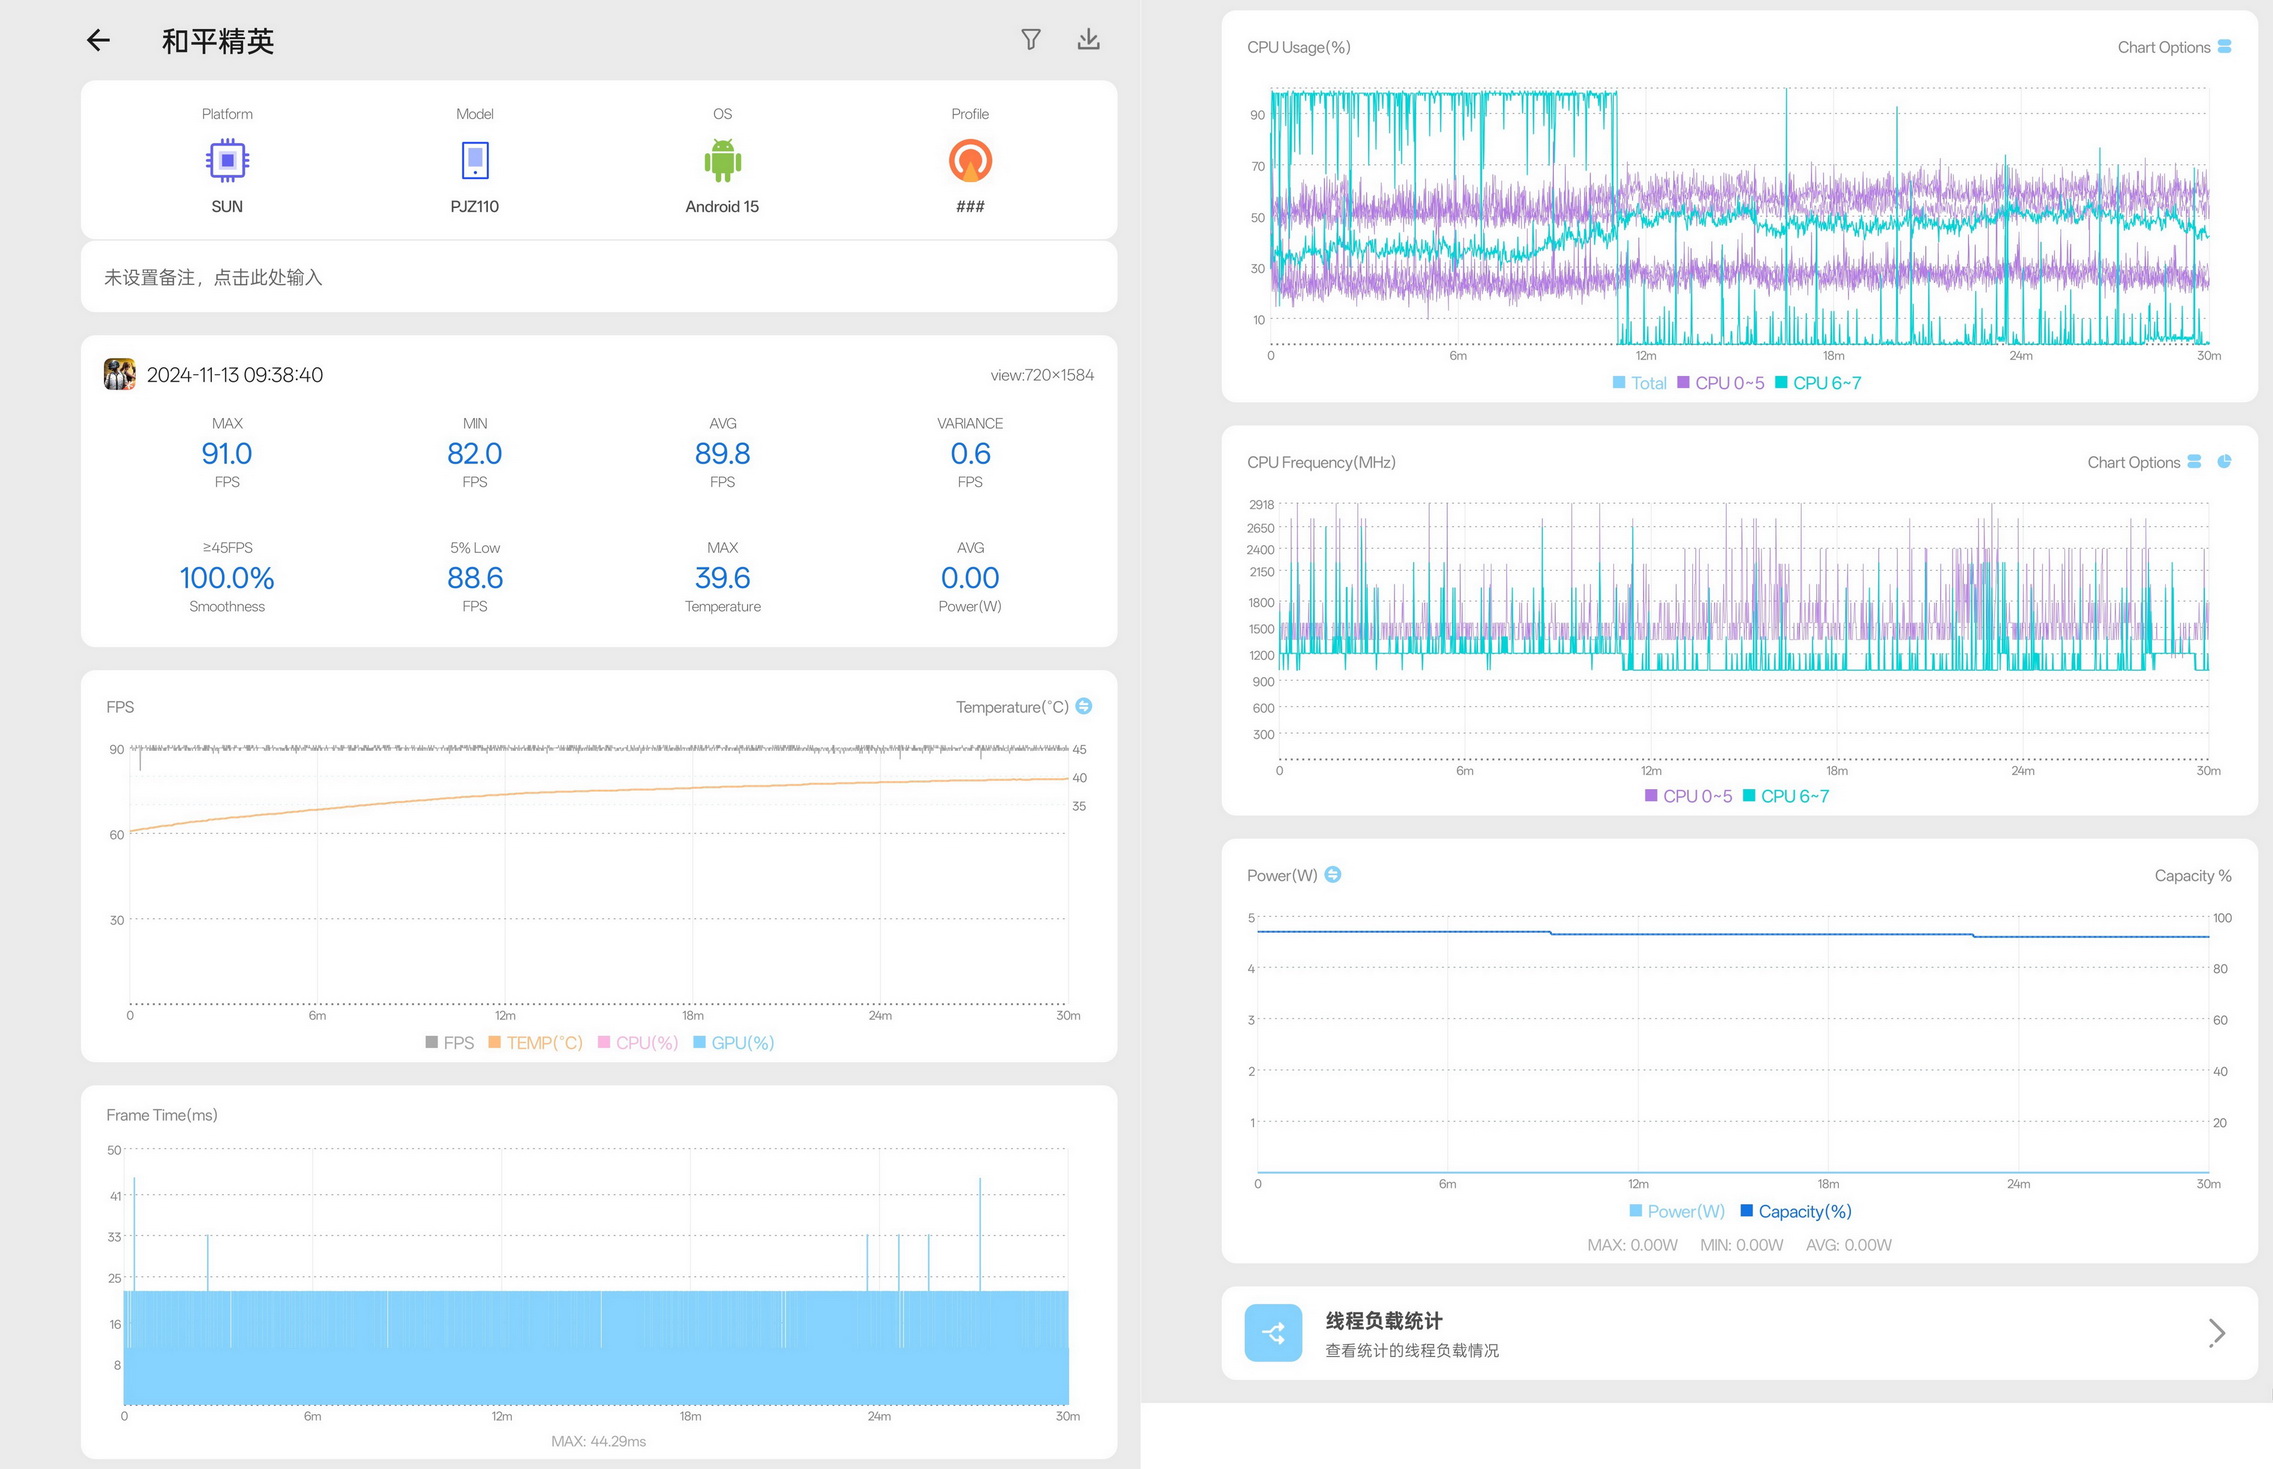Click the CPU Usage(%) chart title
Image resolution: width=2273 pixels, height=1469 pixels.
coord(1299,47)
